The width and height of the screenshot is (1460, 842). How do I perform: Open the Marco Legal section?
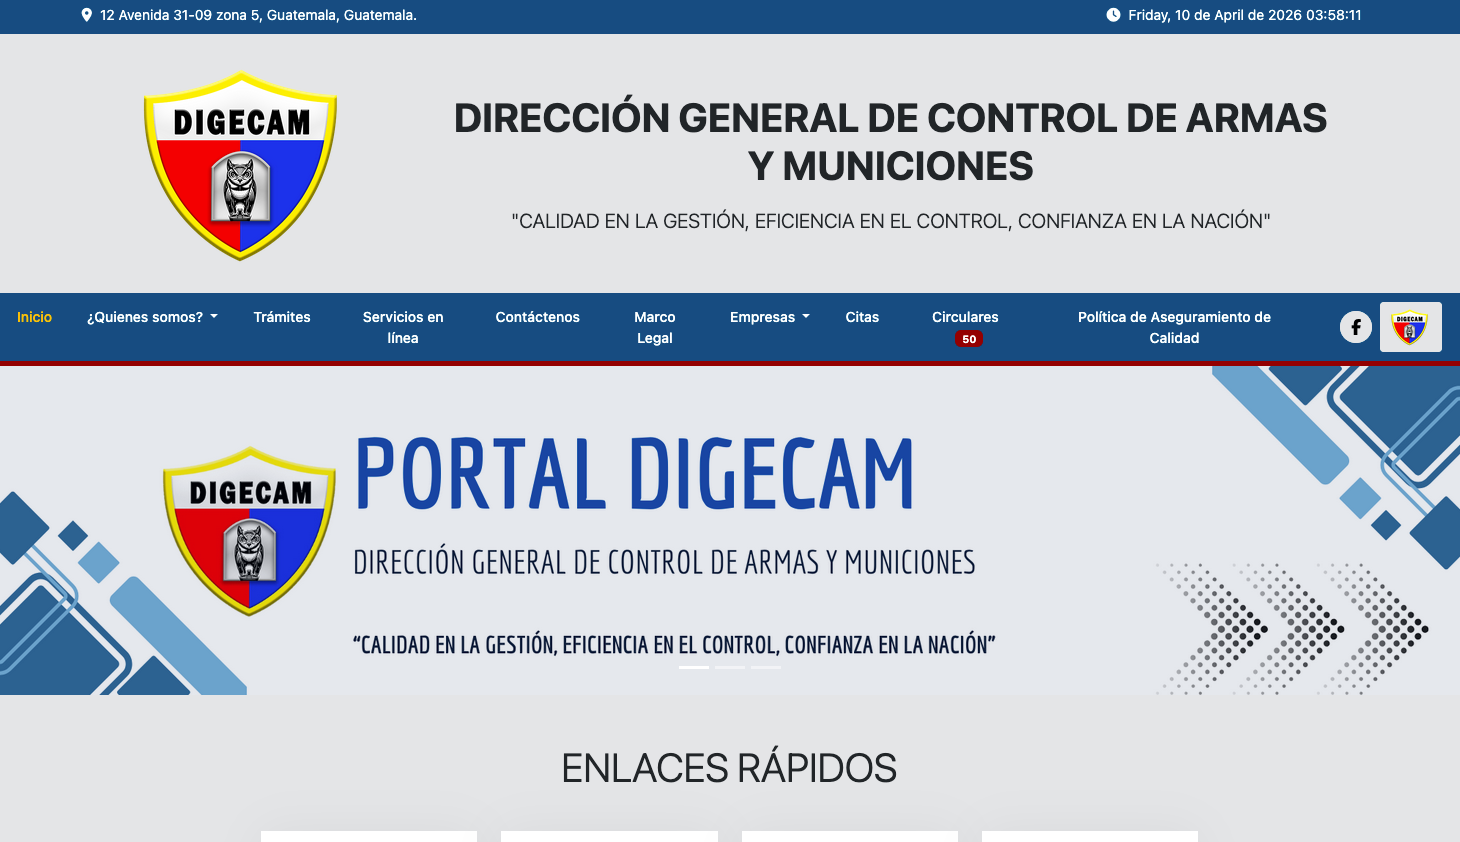click(655, 327)
